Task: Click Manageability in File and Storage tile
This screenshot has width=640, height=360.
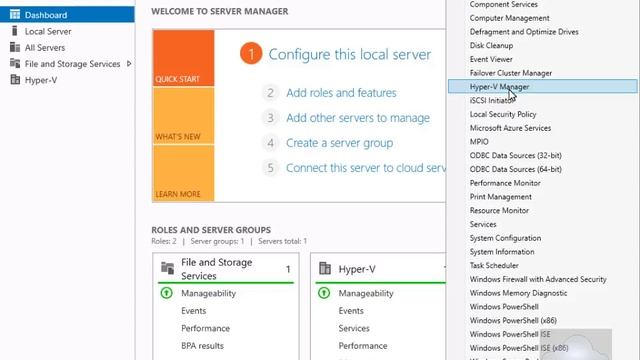Action: [208, 293]
